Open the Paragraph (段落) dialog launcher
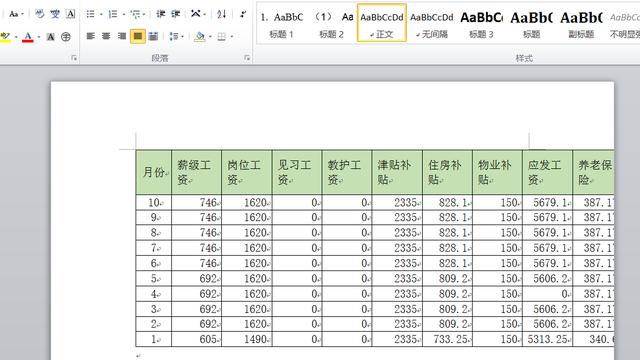 click(x=247, y=58)
